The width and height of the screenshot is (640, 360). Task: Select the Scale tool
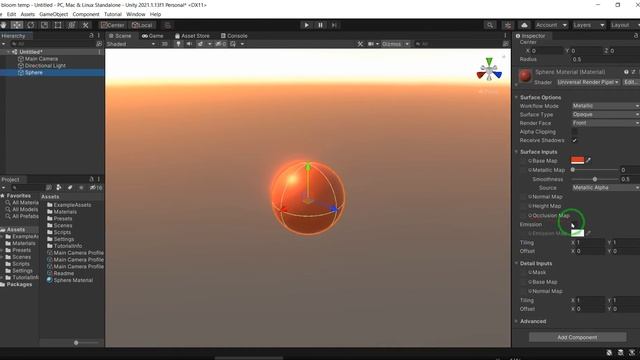pyautogui.click(x=44, y=25)
